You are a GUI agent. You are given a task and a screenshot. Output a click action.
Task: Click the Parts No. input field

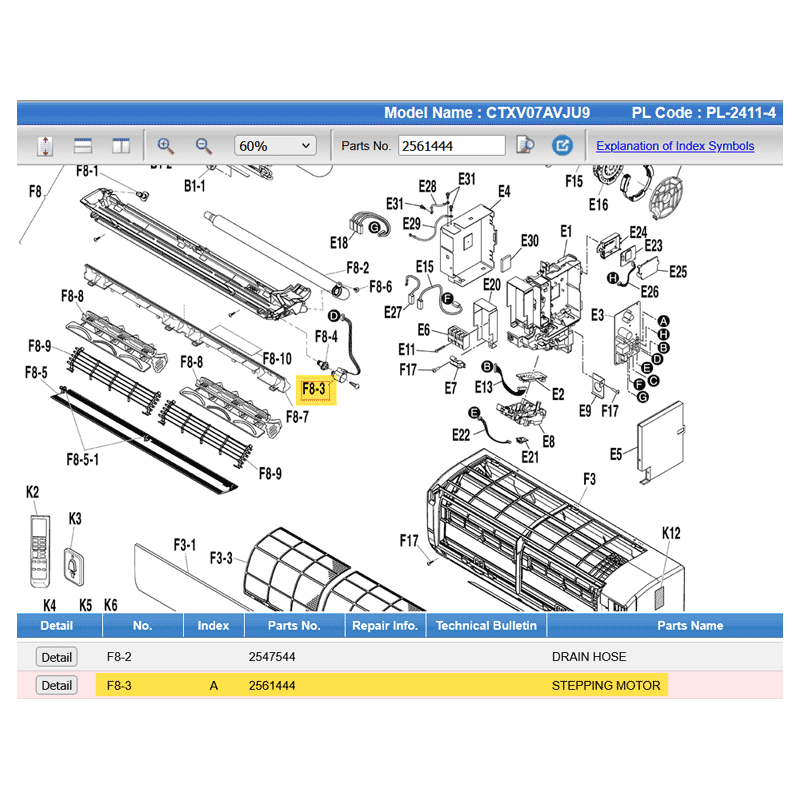click(451, 146)
